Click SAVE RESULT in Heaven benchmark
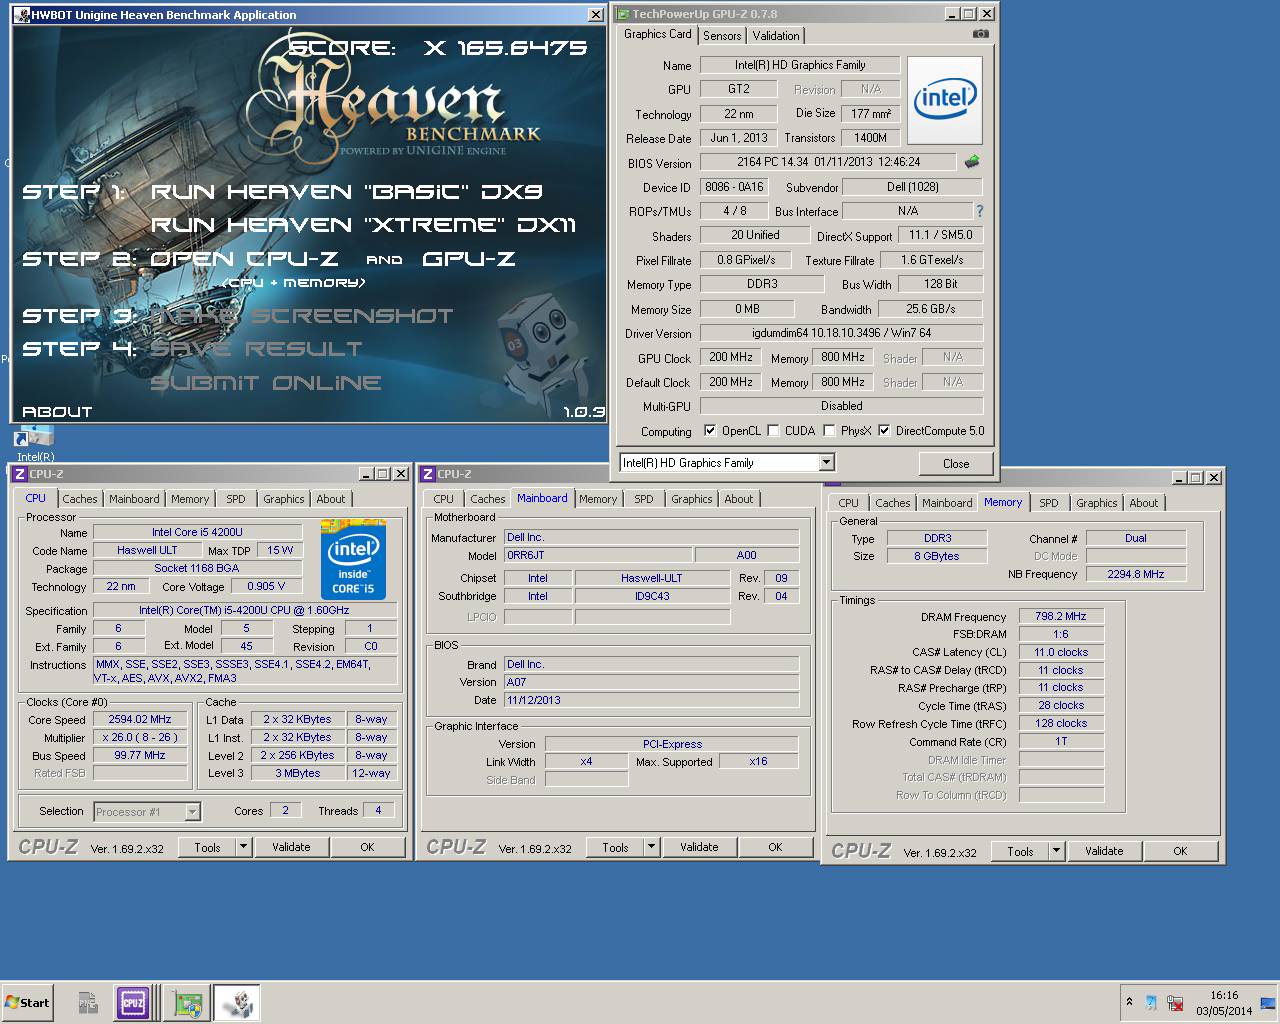Screen dimensions: 1280x1024 [x=257, y=349]
